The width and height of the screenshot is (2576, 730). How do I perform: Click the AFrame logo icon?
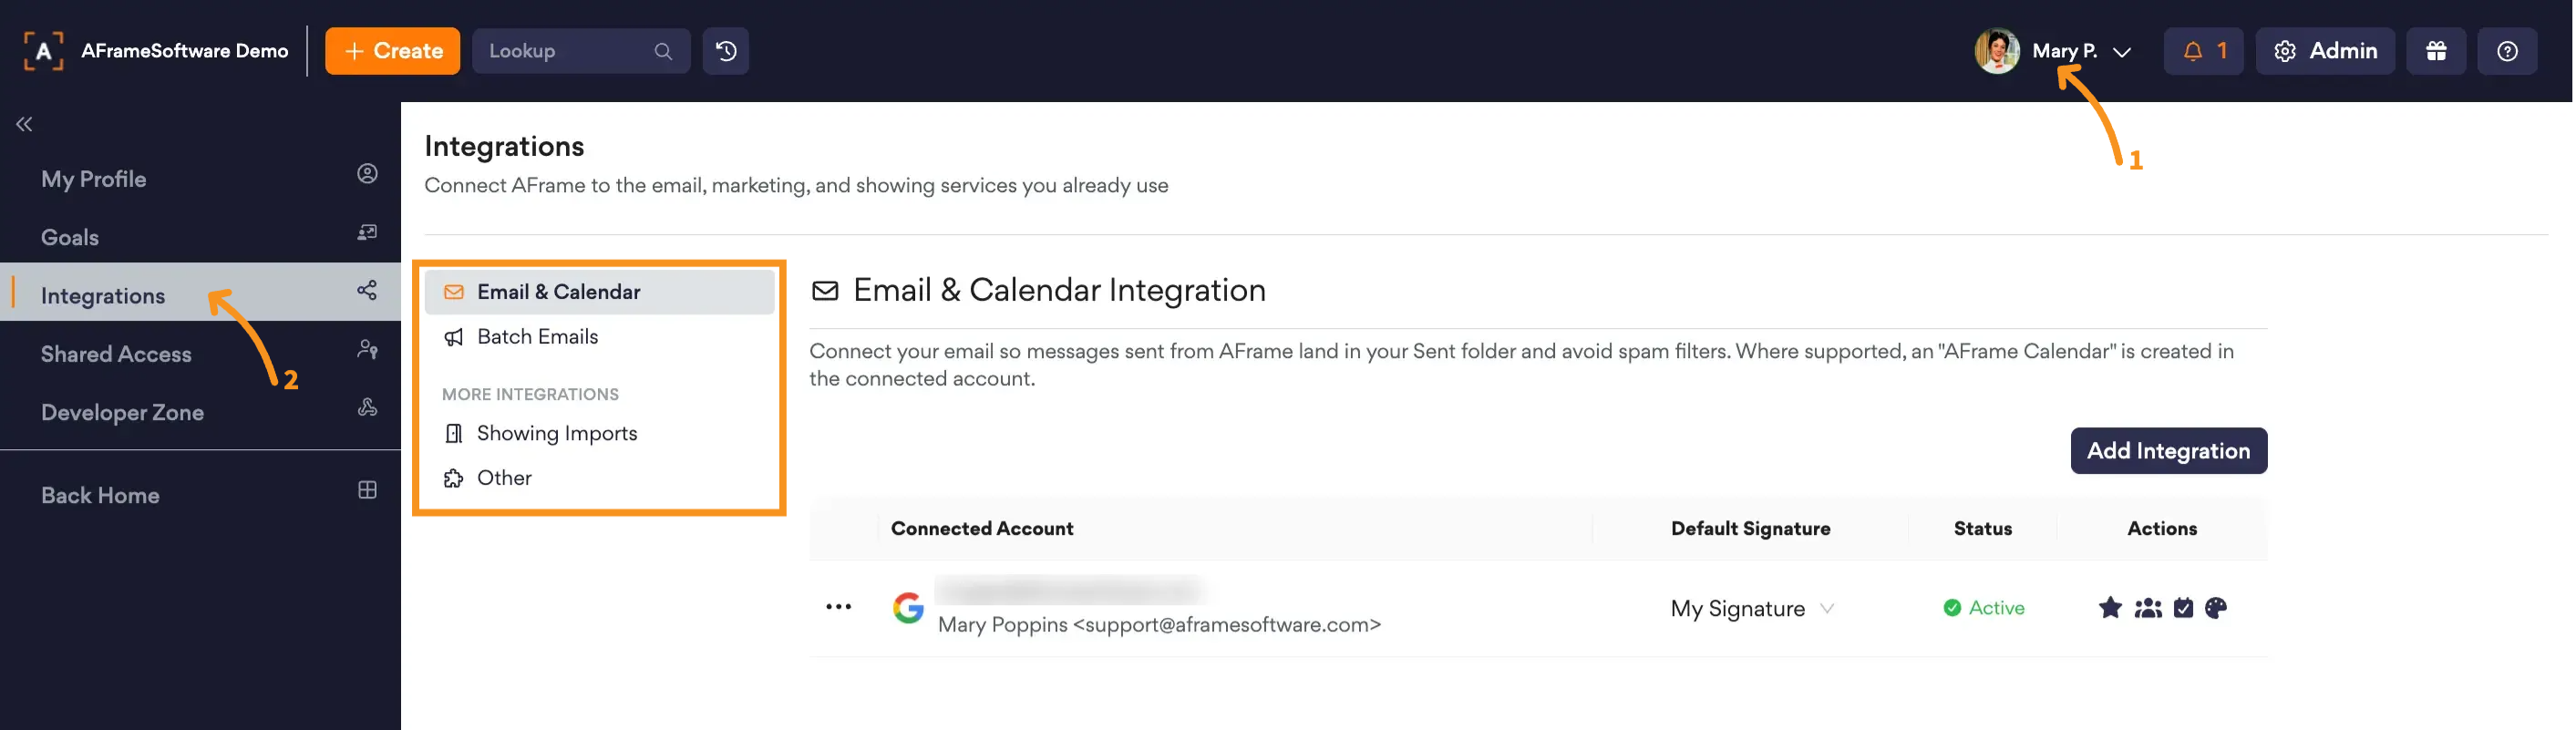[x=43, y=51]
